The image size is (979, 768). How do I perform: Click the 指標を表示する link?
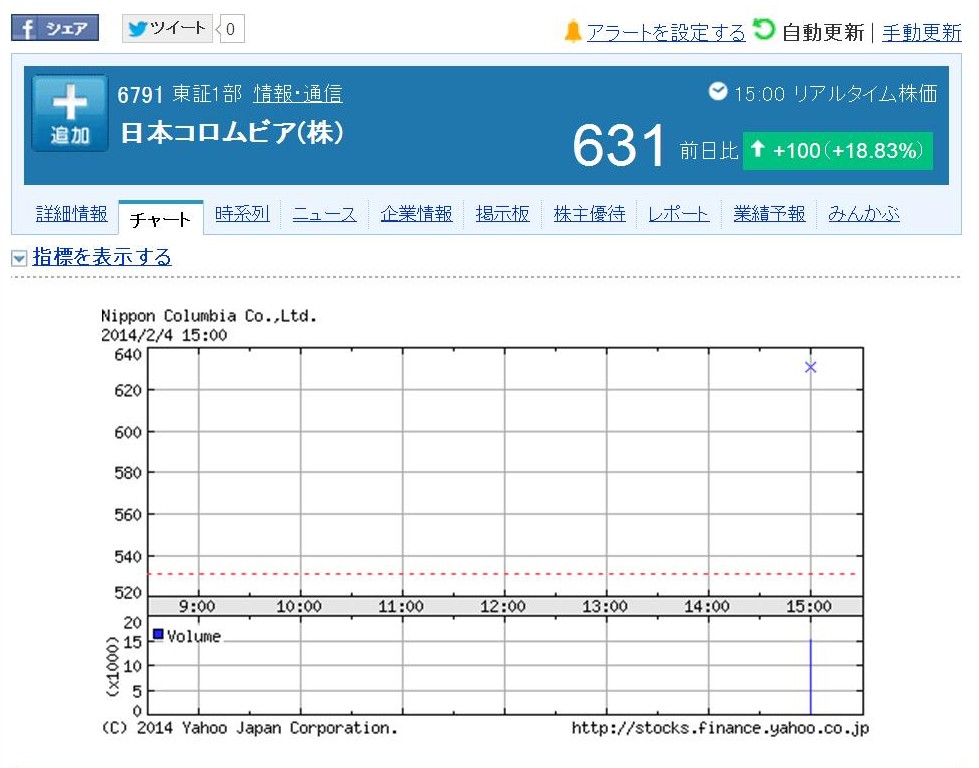coord(102,257)
